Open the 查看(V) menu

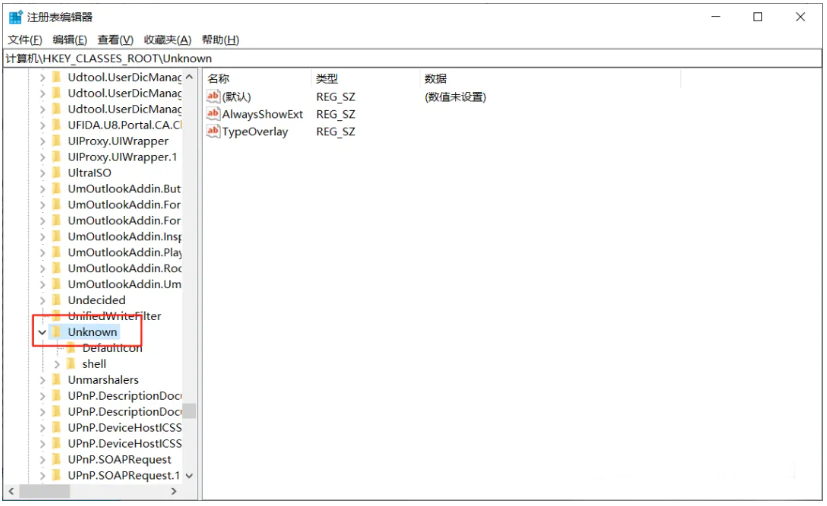(x=115, y=40)
